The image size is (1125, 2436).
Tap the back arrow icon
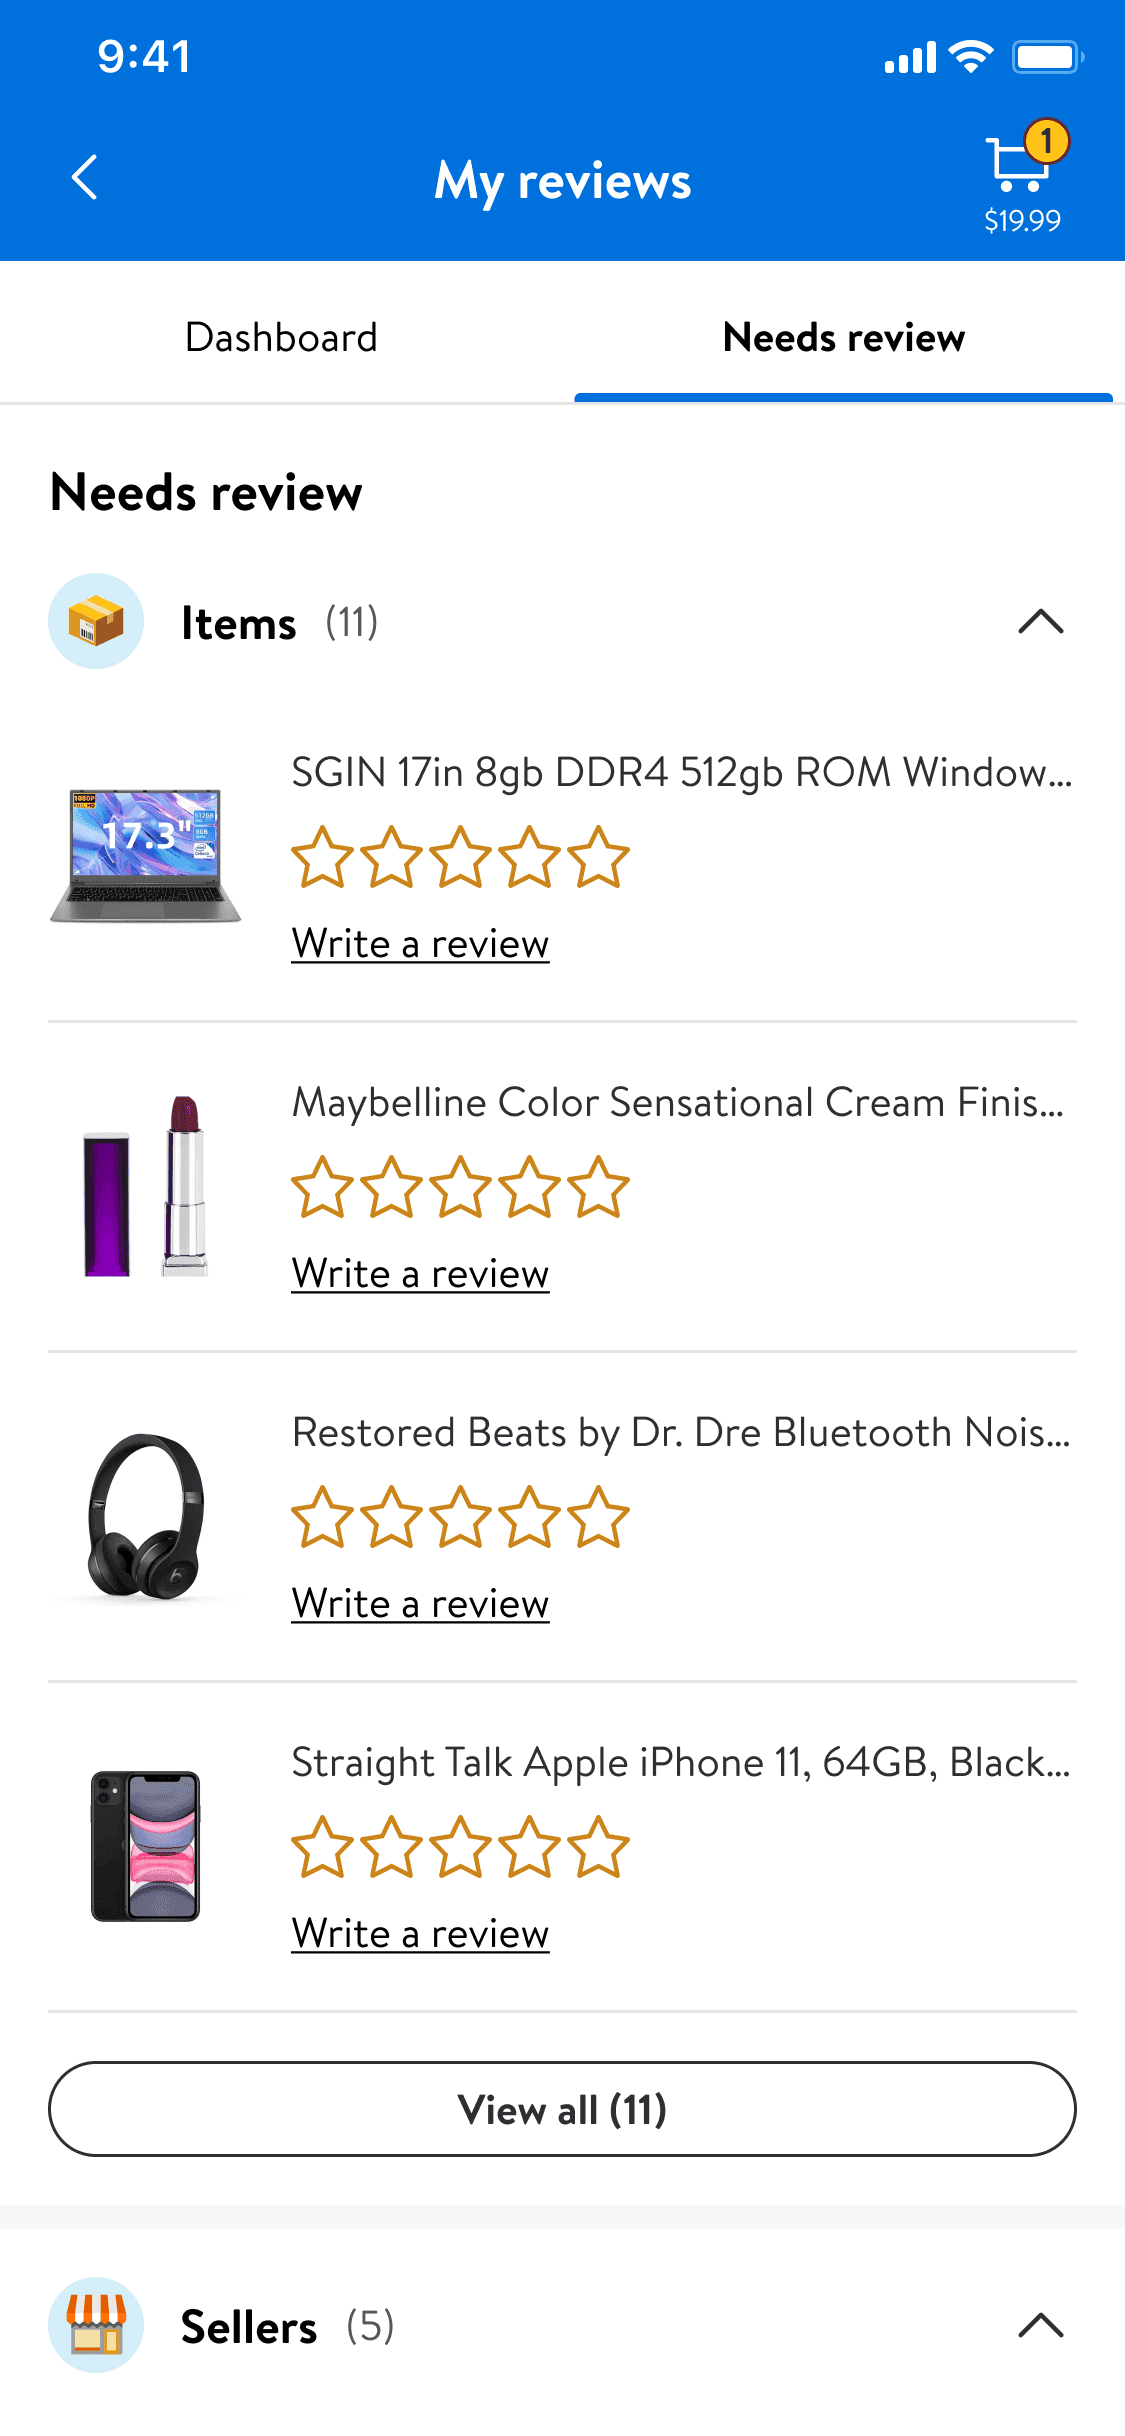(x=86, y=178)
